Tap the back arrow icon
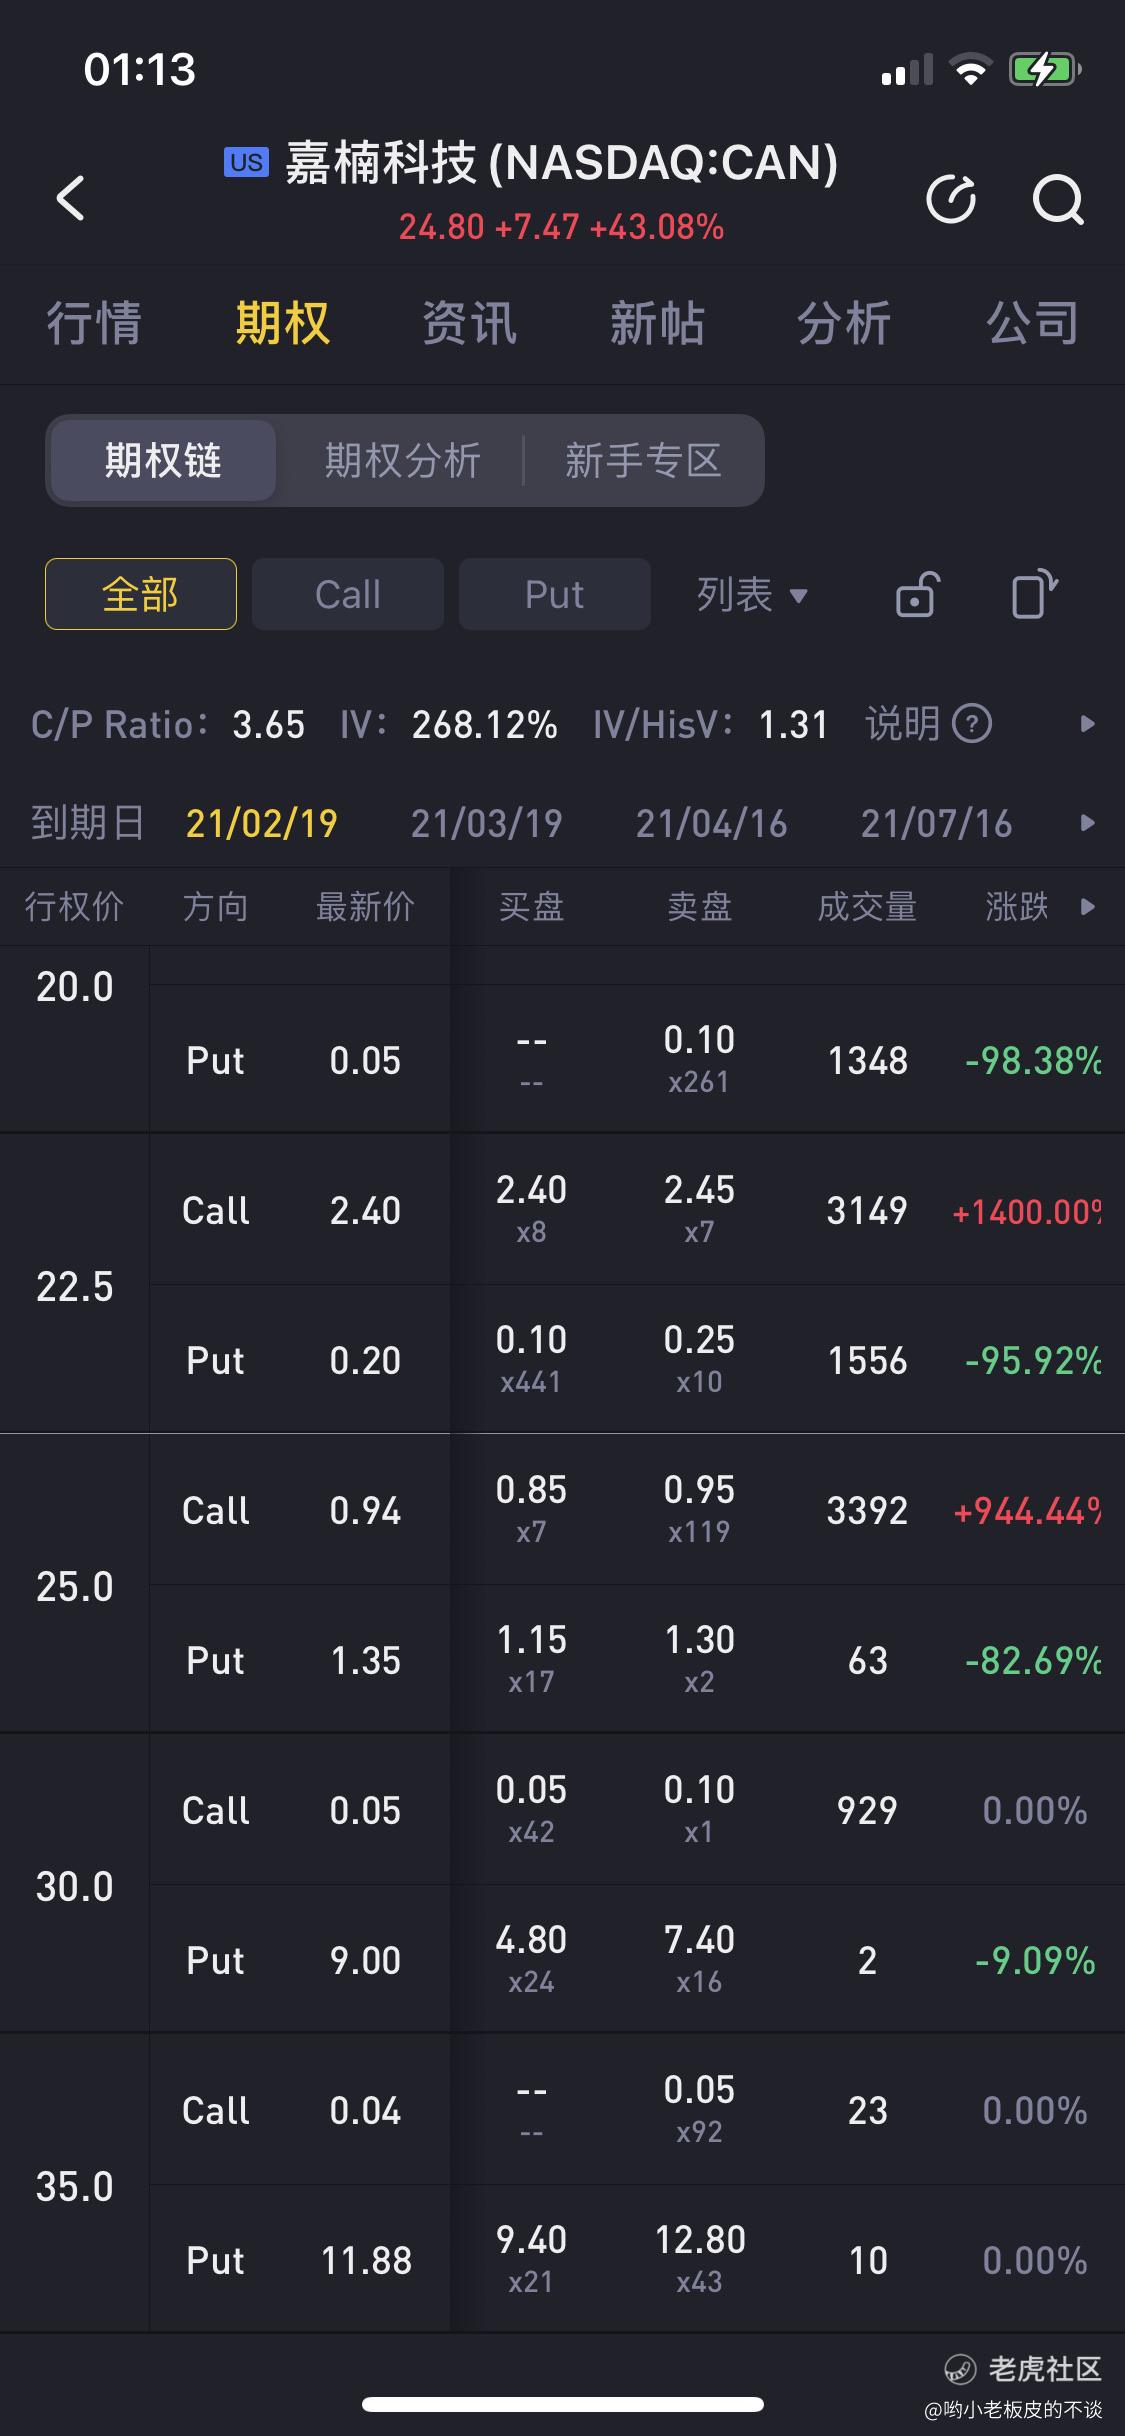The width and height of the screenshot is (1125, 2436). [x=71, y=198]
